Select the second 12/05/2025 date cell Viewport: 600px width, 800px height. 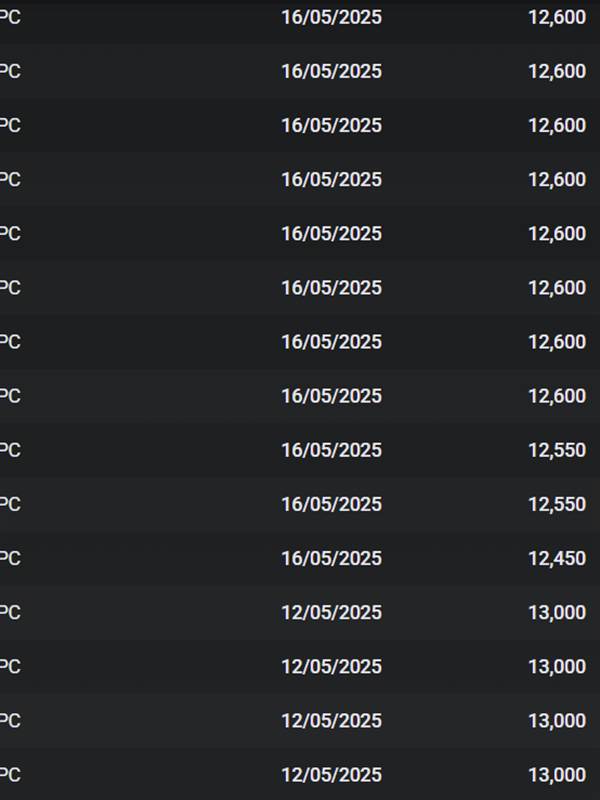click(x=332, y=666)
